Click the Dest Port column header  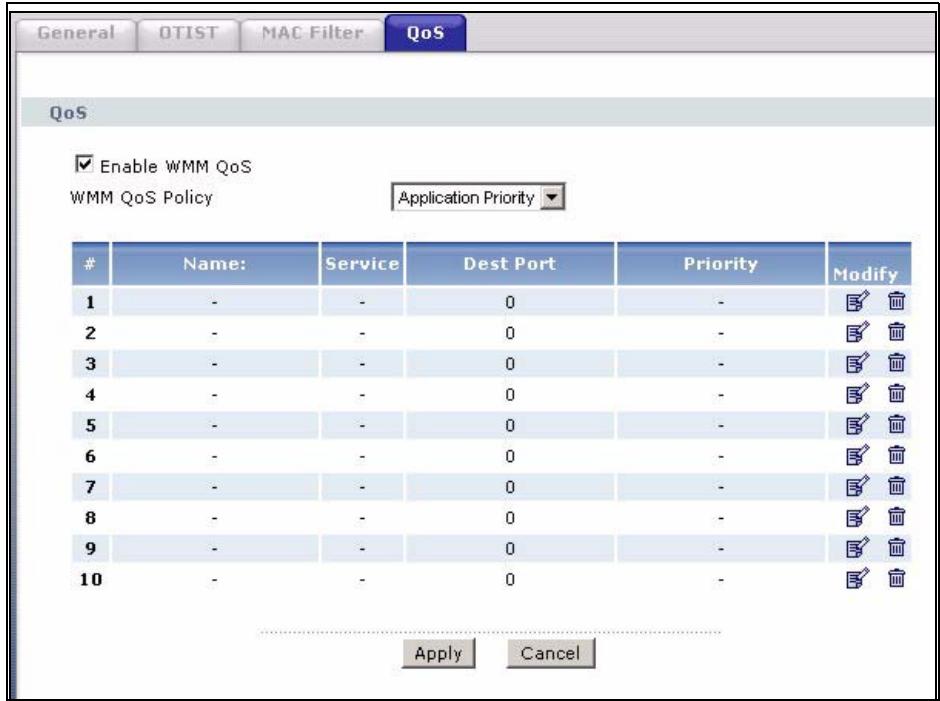coord(510,264)
